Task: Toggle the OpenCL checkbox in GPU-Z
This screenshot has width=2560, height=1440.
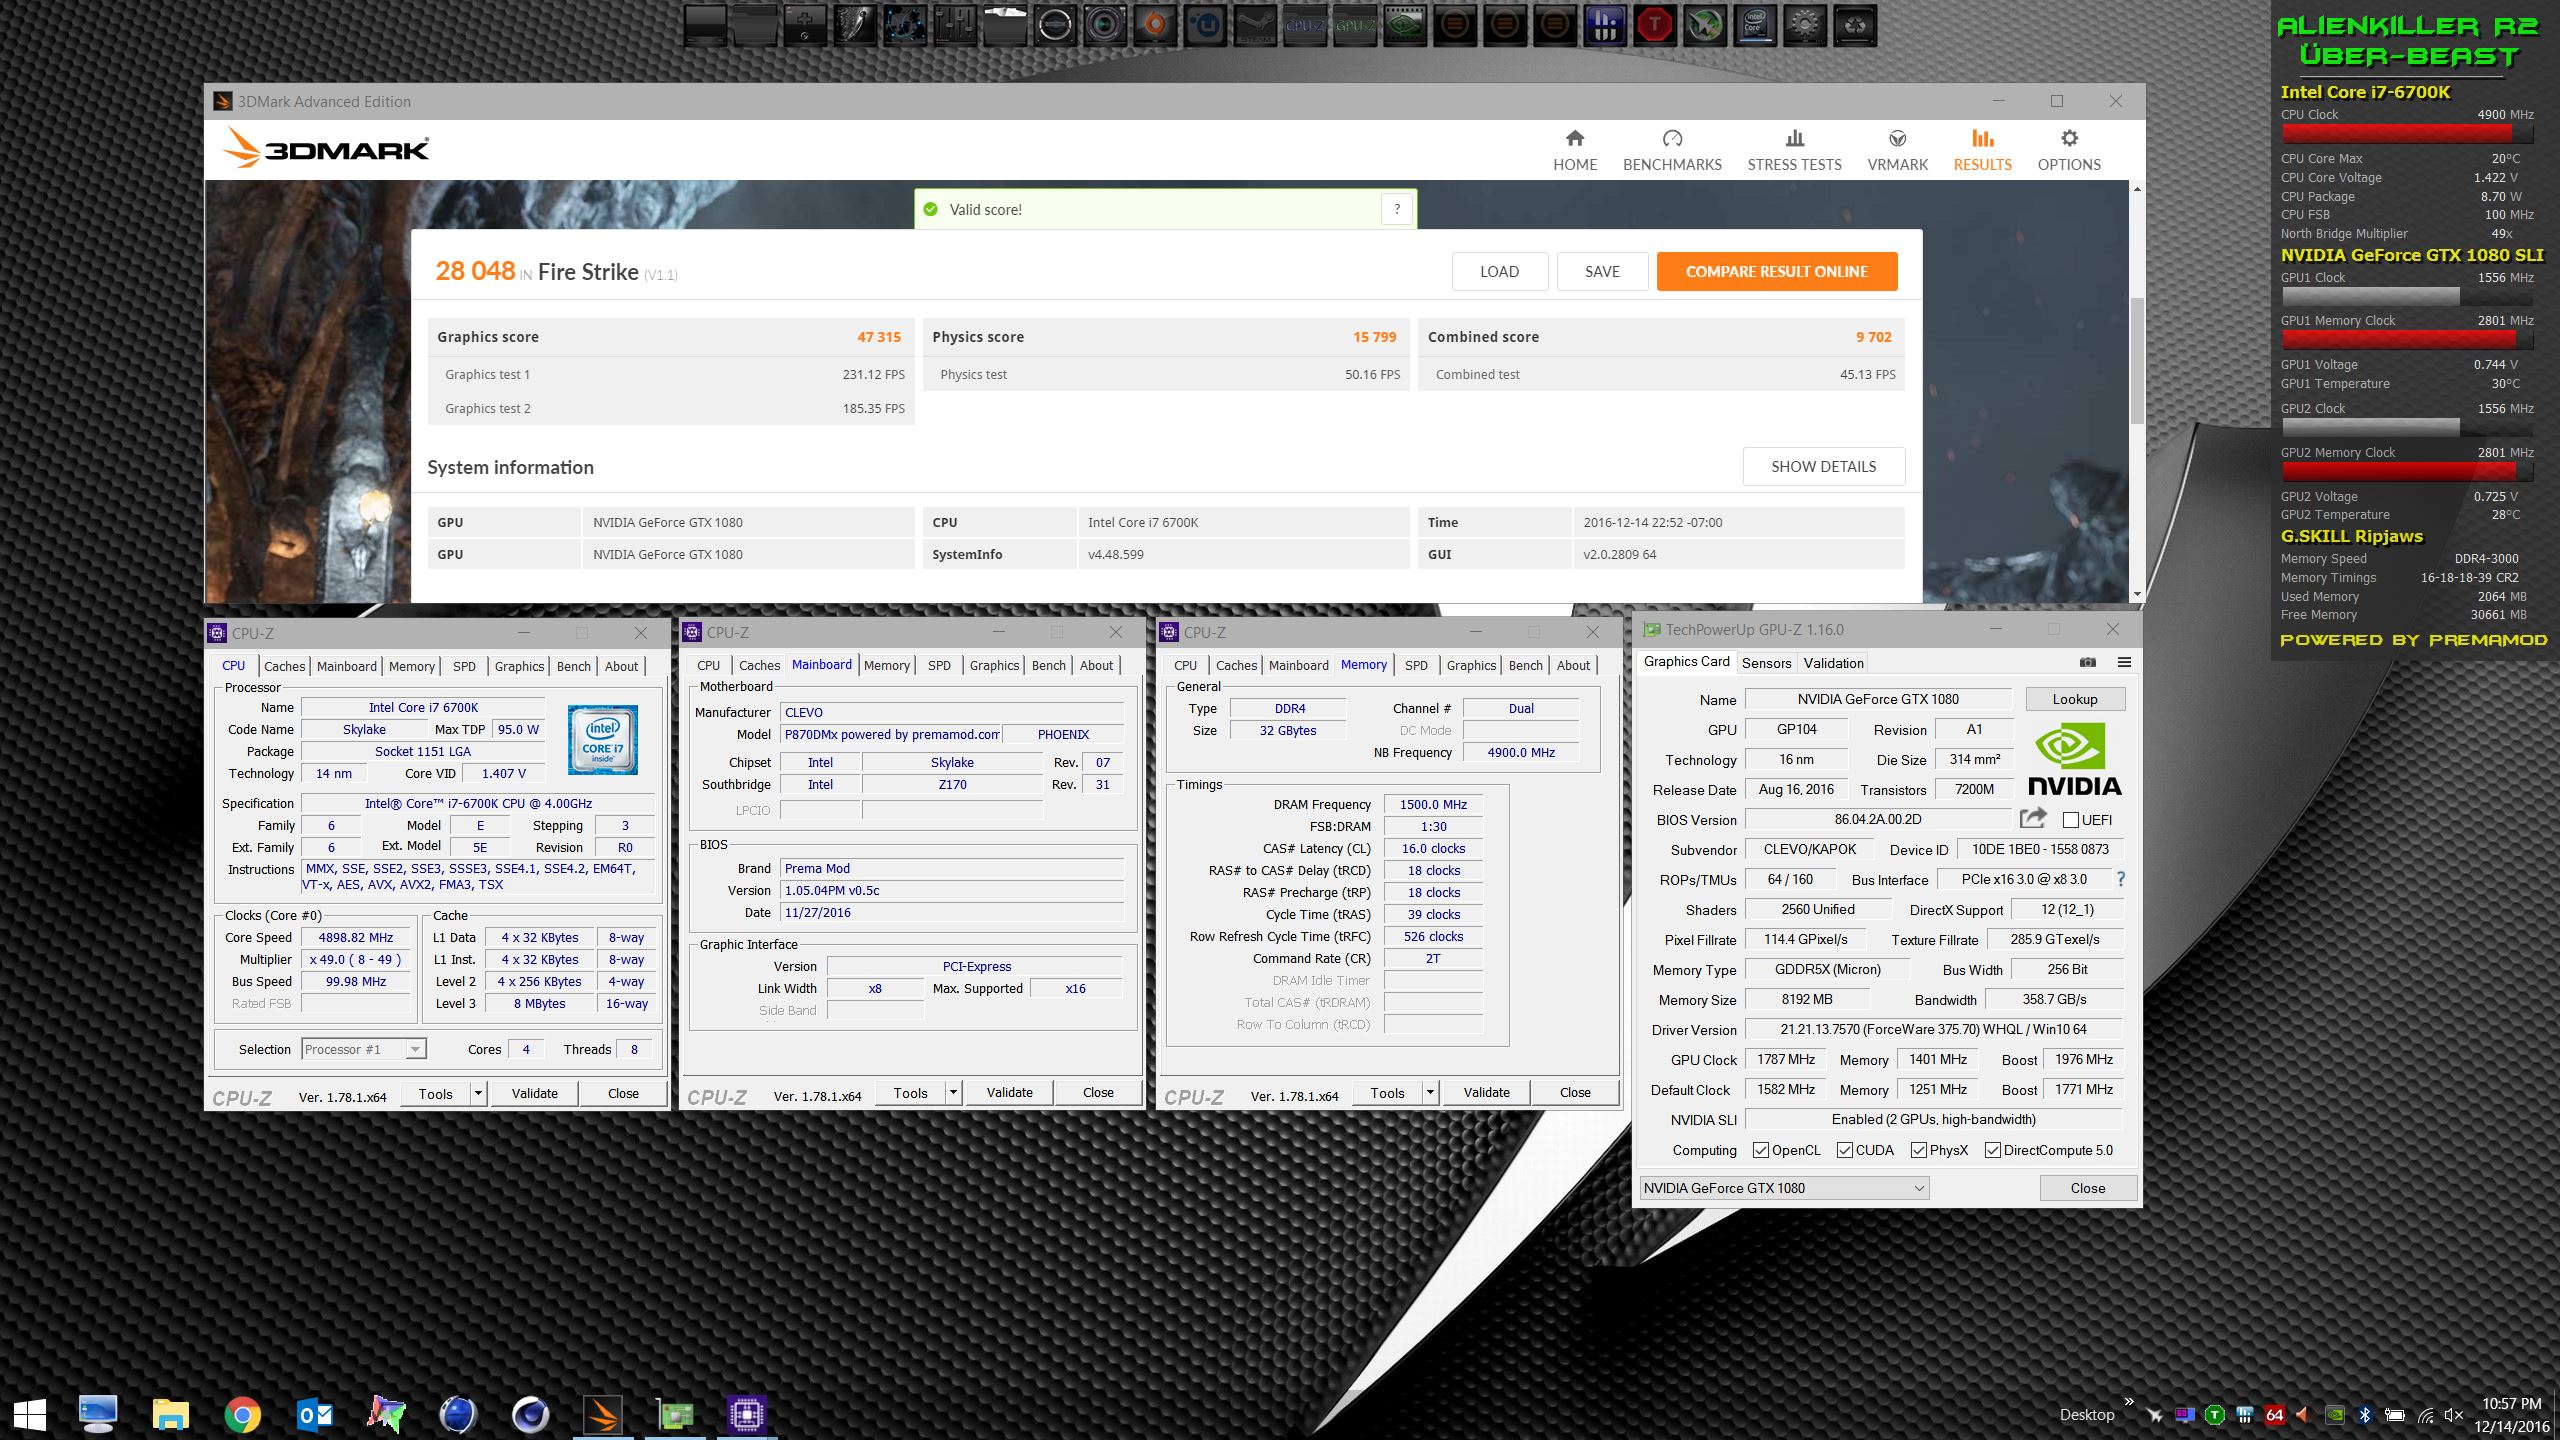Action: 1761,1150
